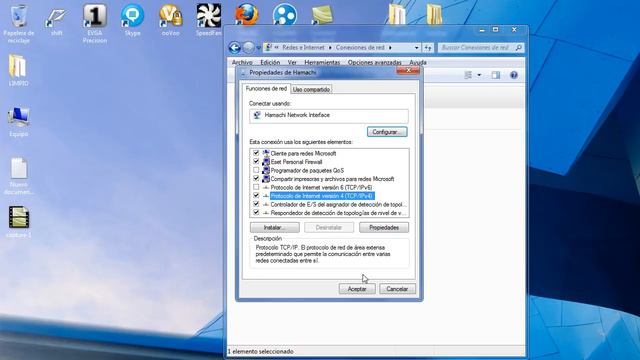Image resolution: width=640 pixels, height=360 pixels.
Task: Select the Skype desktop shortcut
Action: (132, 20)
